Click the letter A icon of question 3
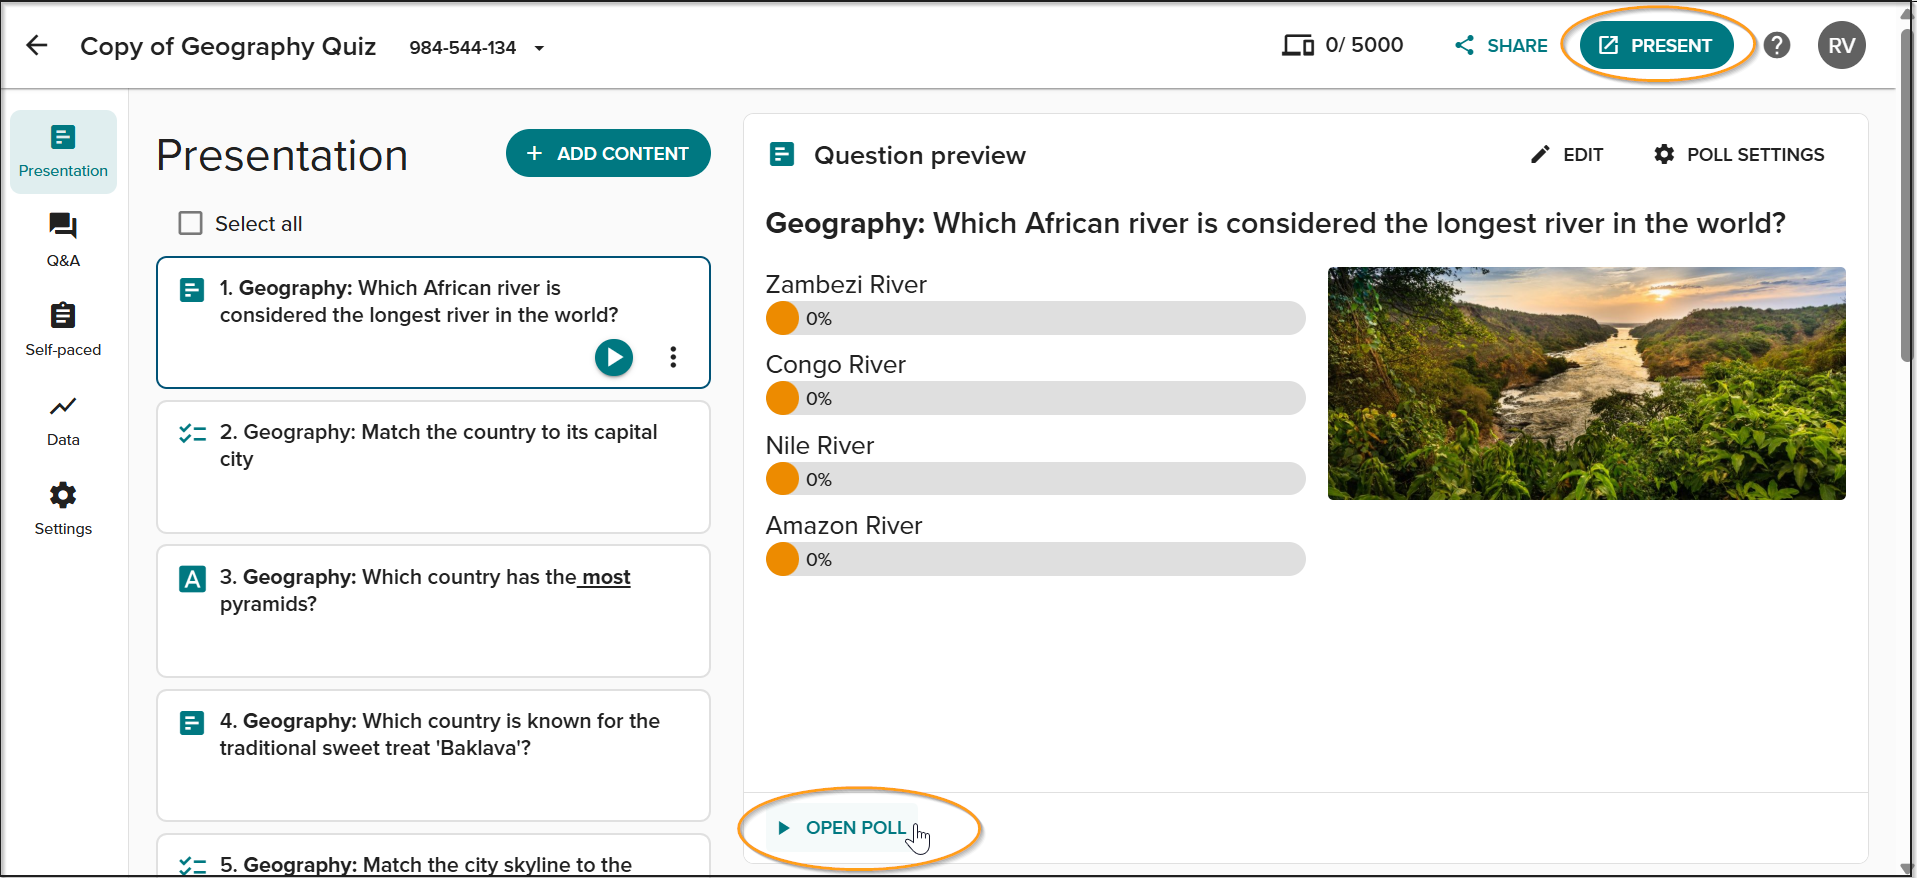Image resolution: width=1917 pixels, height=878 pixels. 192,579
